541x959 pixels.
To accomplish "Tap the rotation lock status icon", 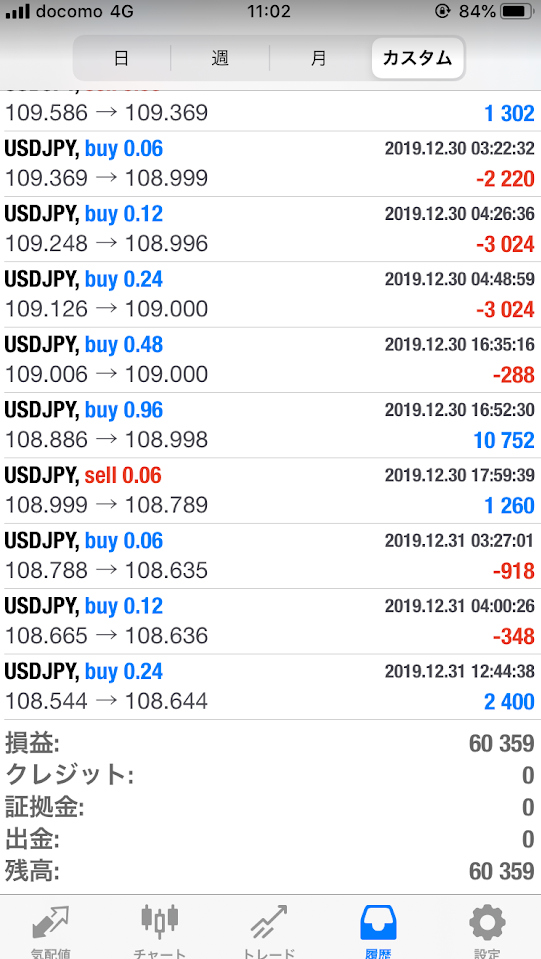I will [x=441, y=11].
